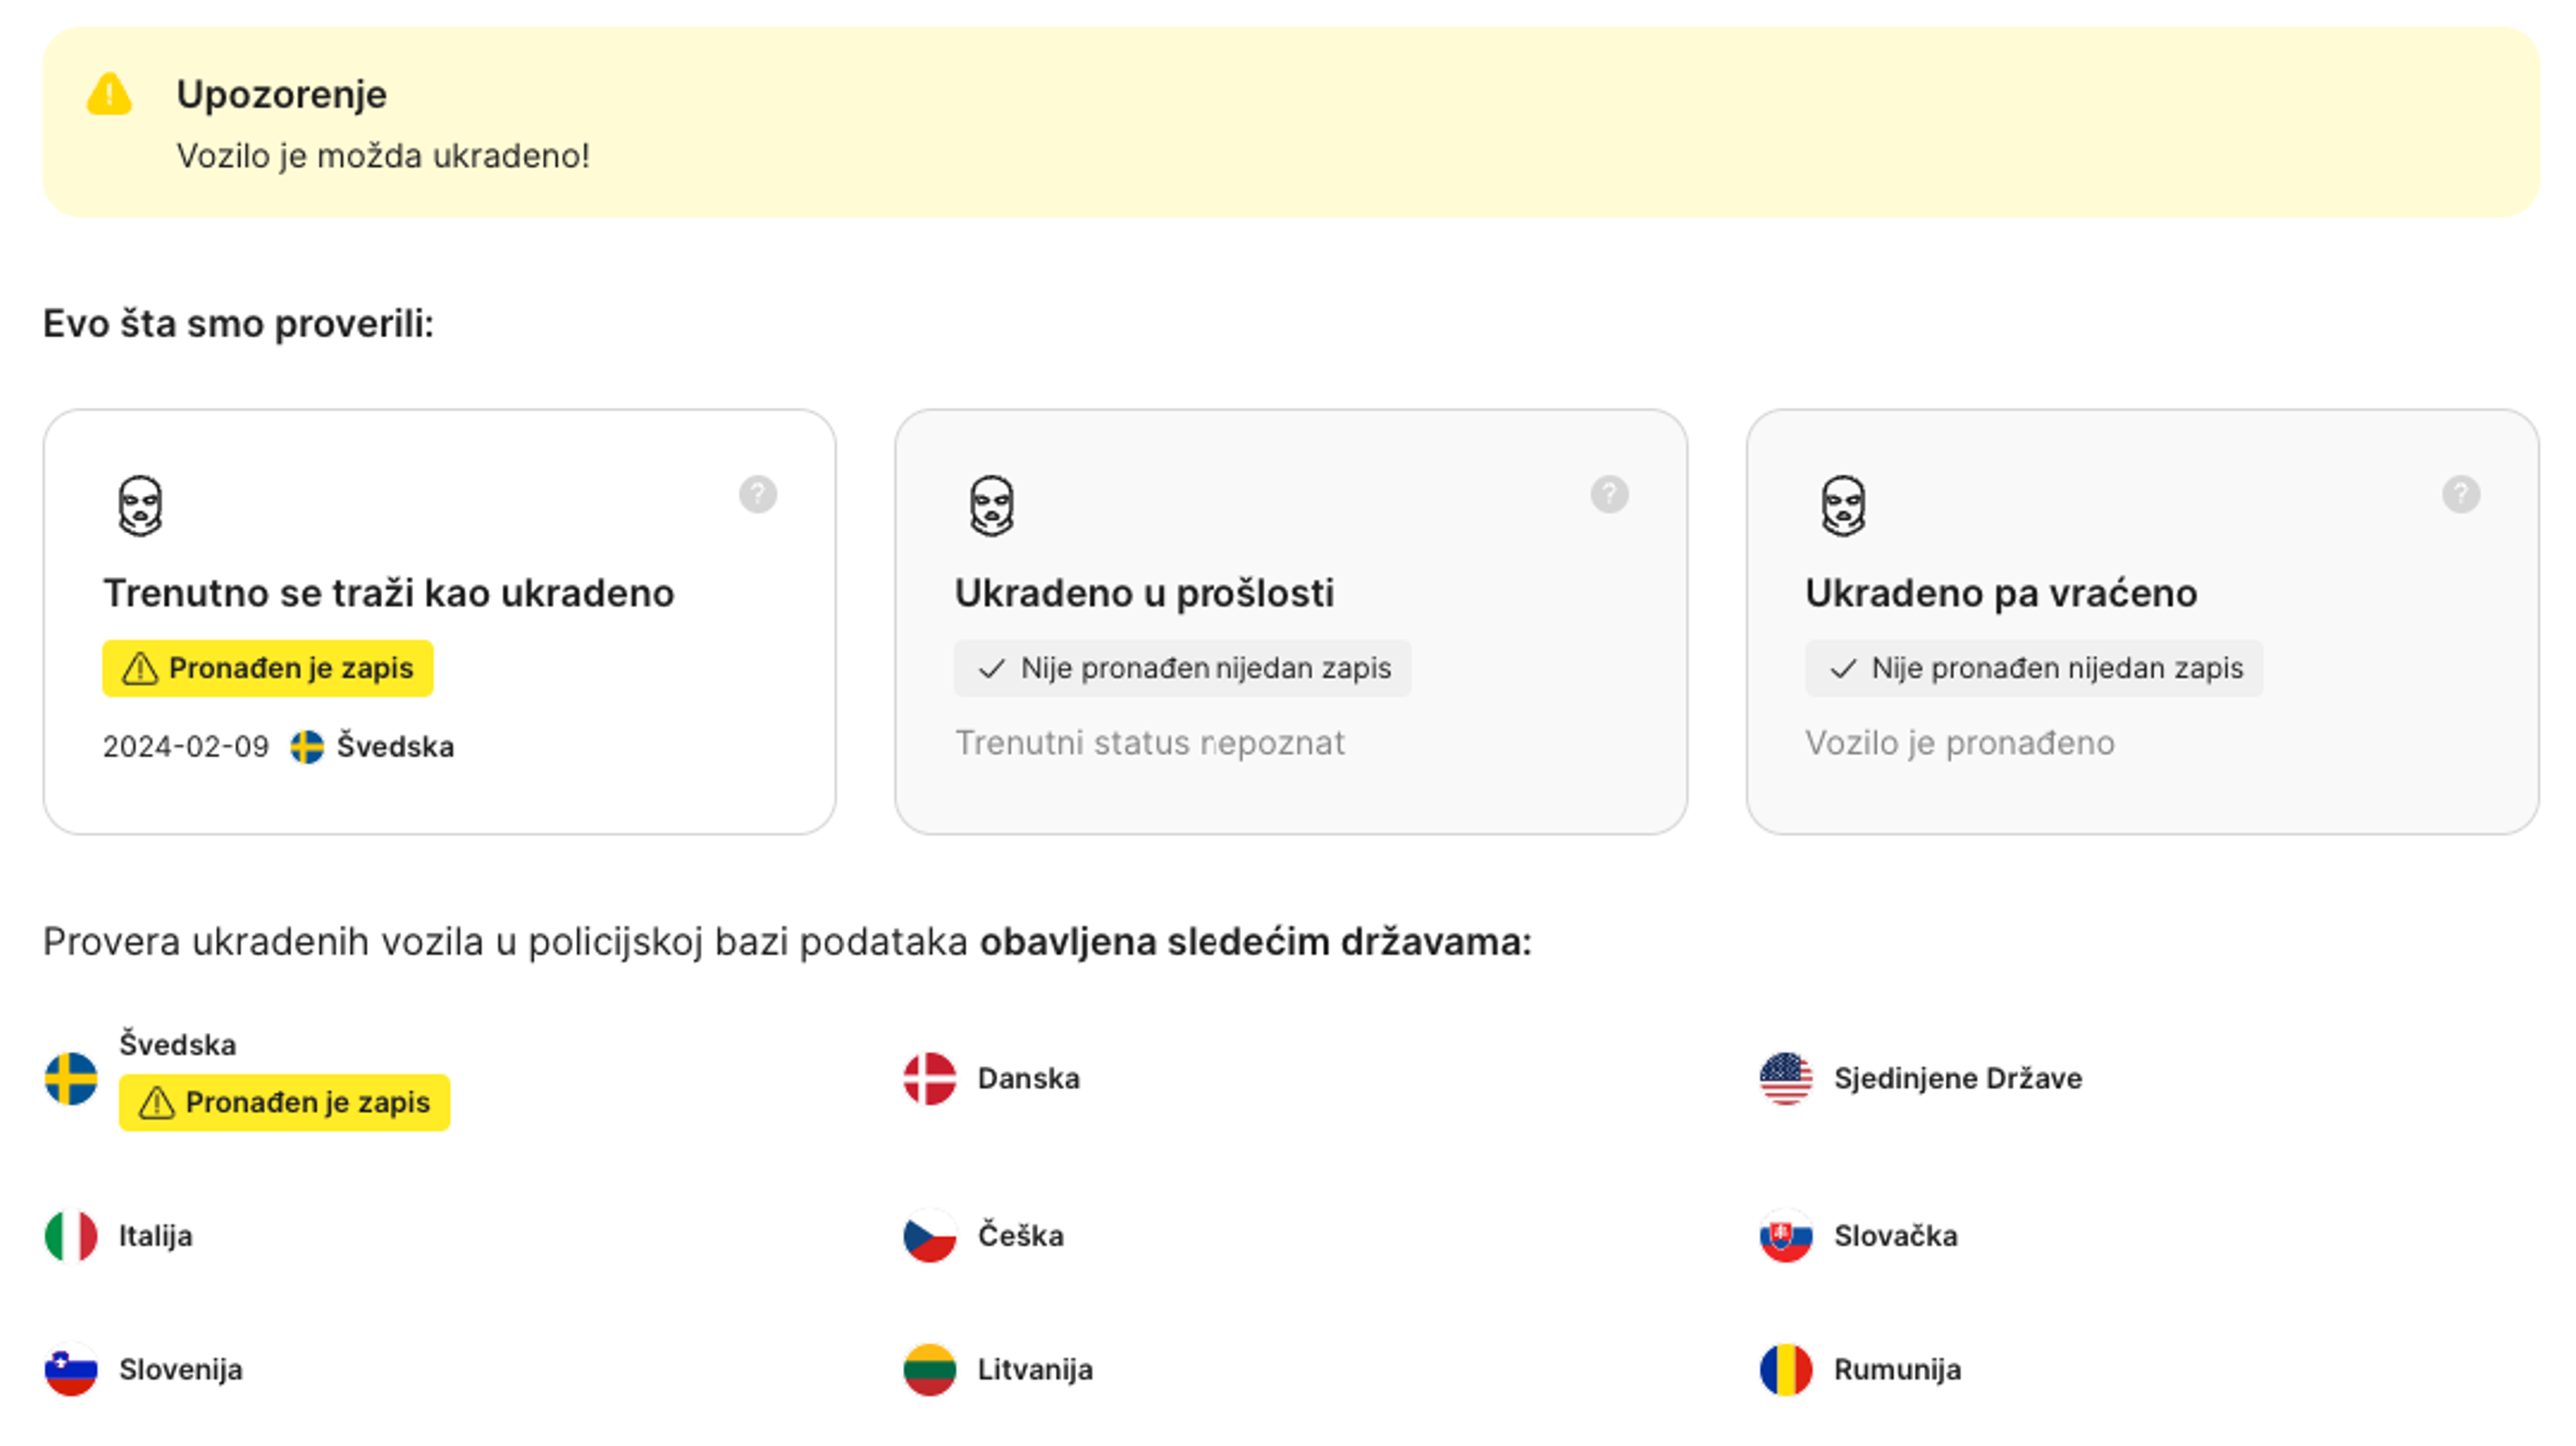Click the 'Češka' country label
The width and height of the screenshot is (2576, 1446).
tap(1021, 1236)
